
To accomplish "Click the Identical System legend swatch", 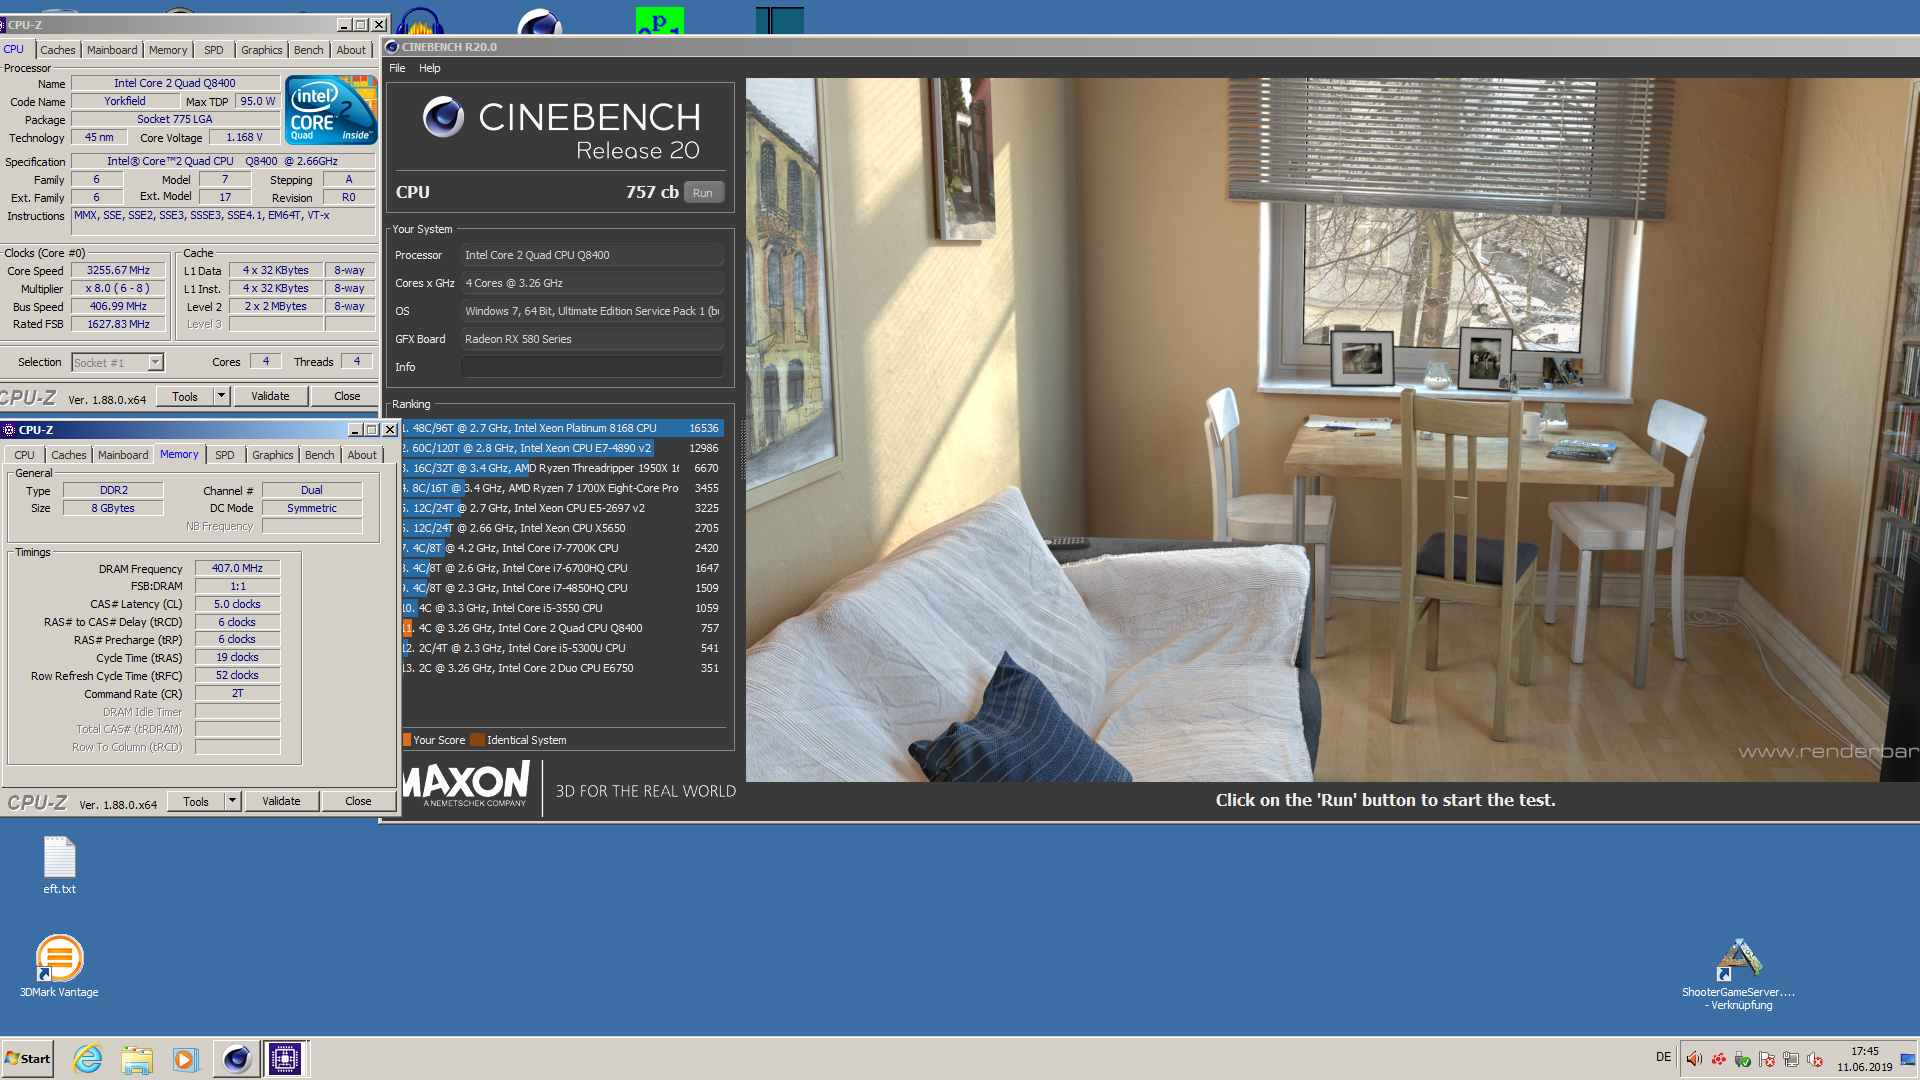I will pos(477,740).
